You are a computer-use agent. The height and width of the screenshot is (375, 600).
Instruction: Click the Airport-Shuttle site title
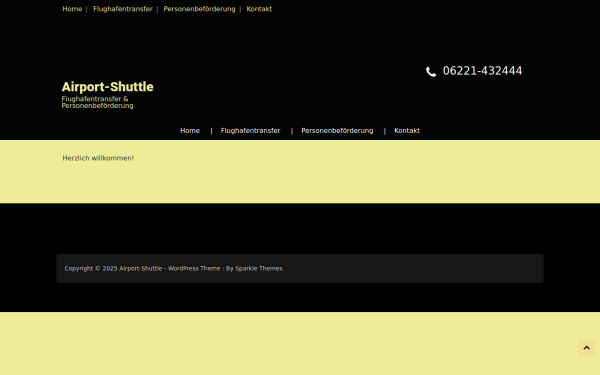point(108,87)
